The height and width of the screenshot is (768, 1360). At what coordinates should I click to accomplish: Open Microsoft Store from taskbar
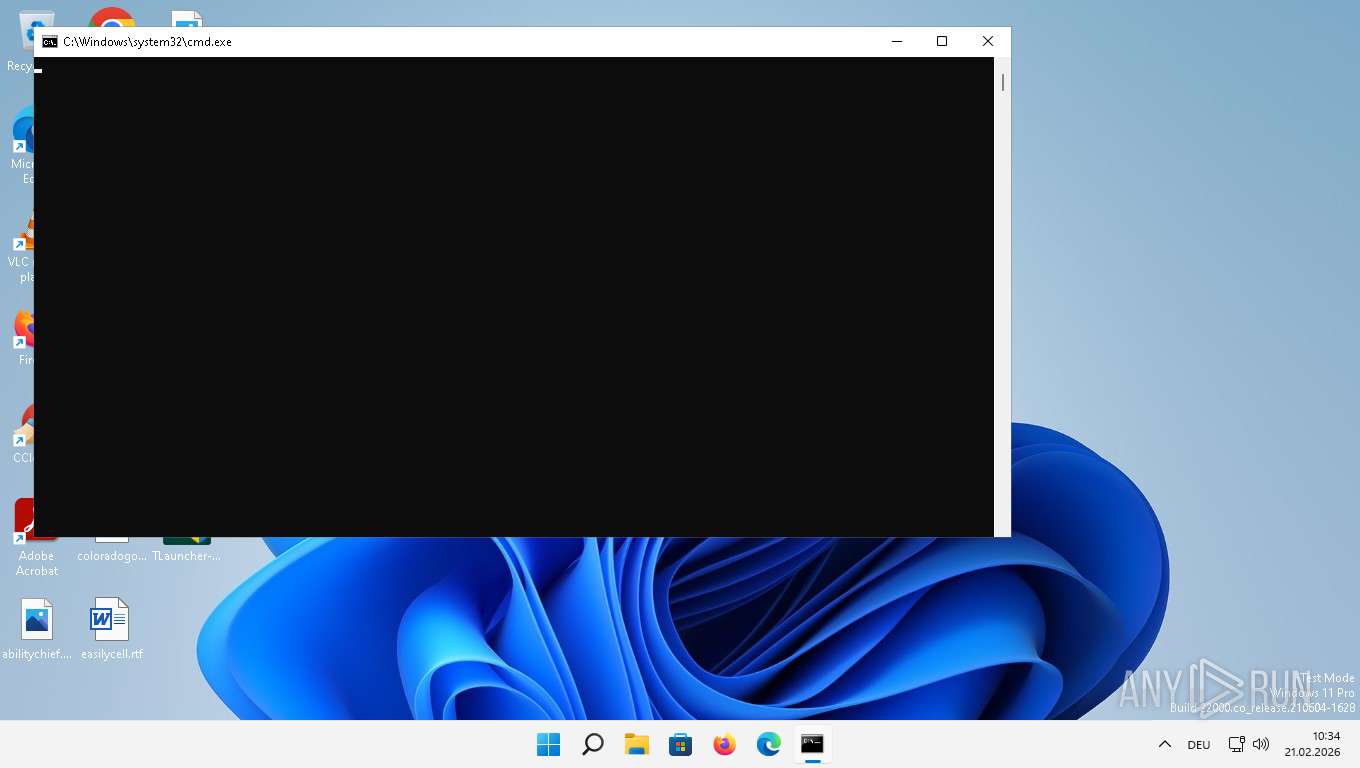click(x=680, y=744)
